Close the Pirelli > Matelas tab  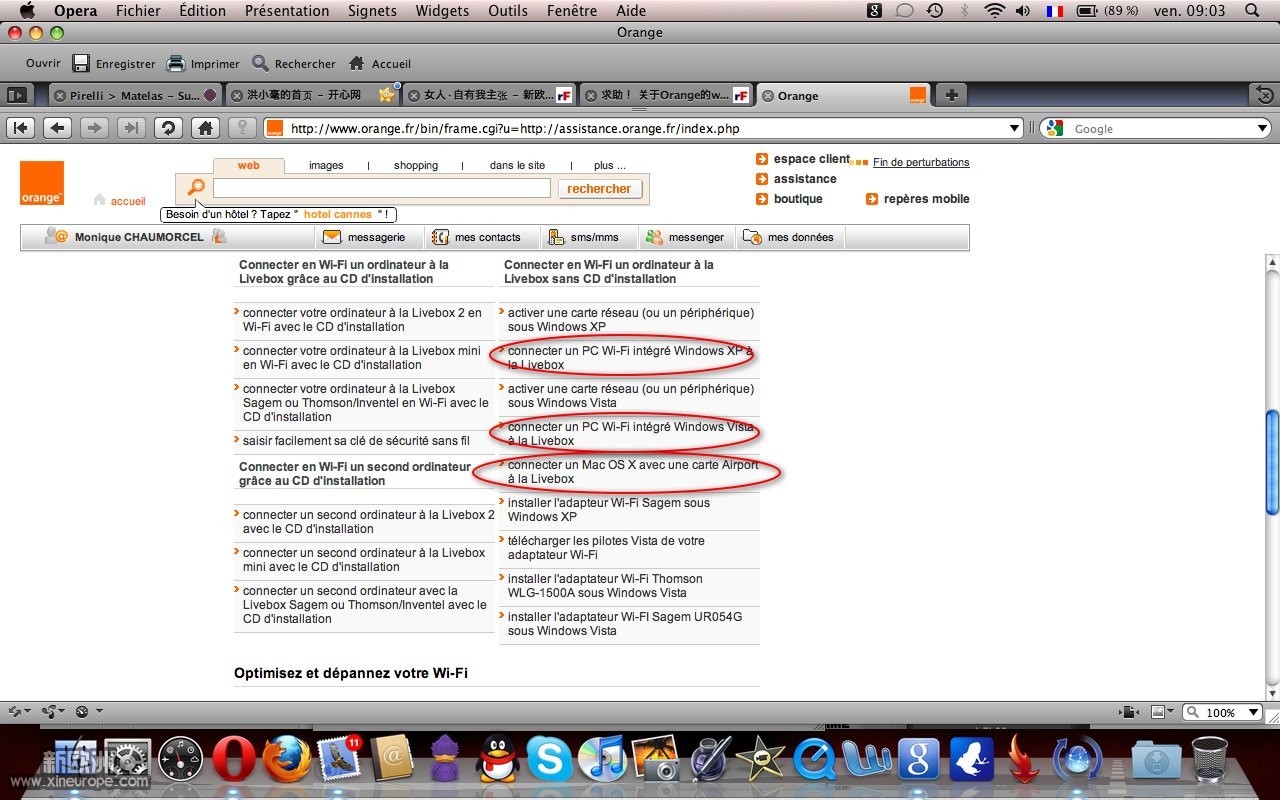(60, 96)
